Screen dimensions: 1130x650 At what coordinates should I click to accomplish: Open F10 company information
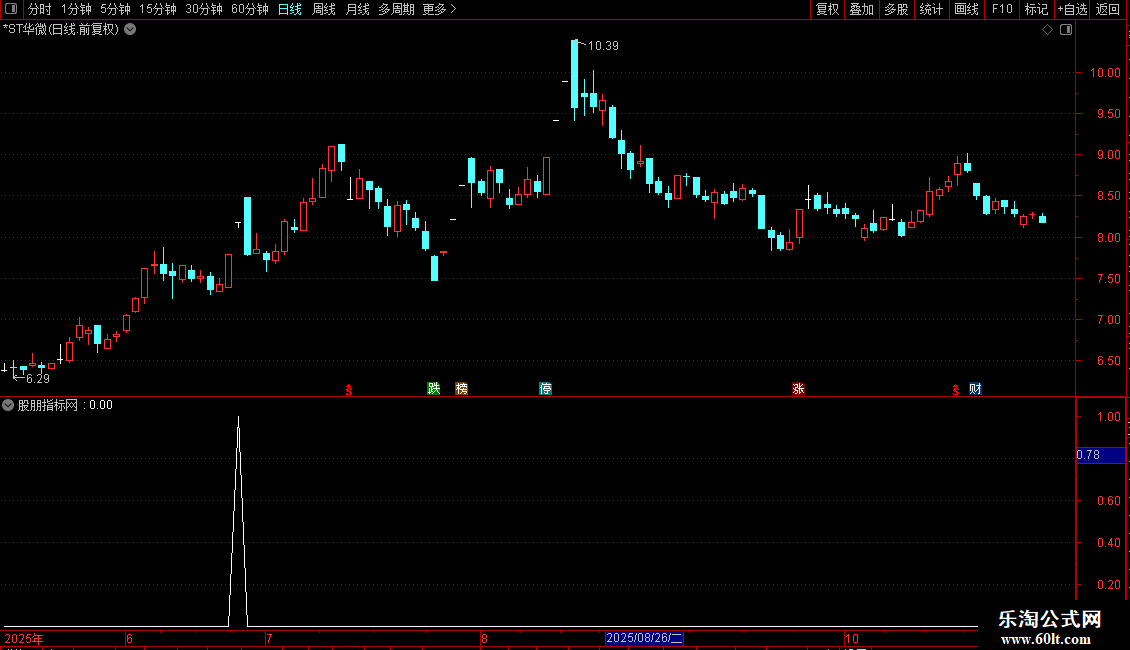coord(1002,9)
